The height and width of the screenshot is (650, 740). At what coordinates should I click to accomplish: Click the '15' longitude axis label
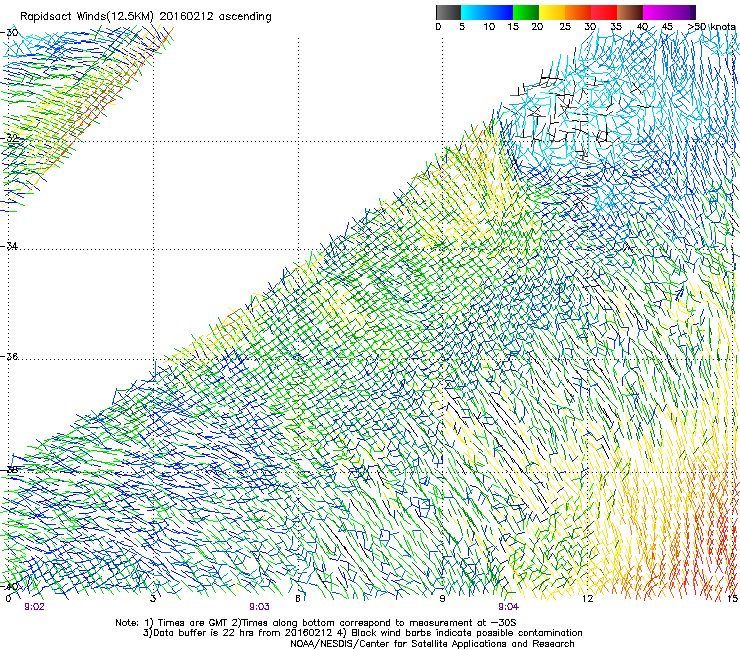732,599
